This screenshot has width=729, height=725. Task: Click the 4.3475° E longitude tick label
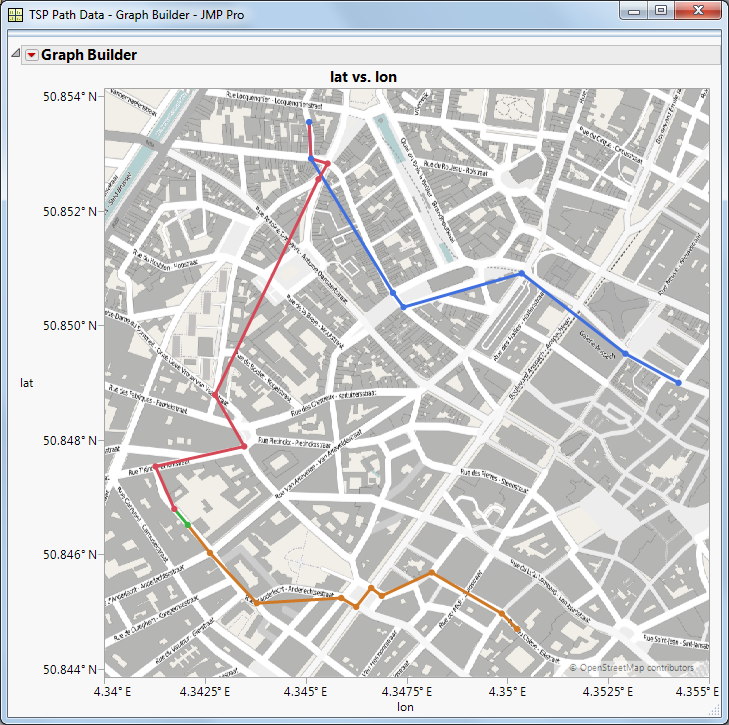point(407,692)
